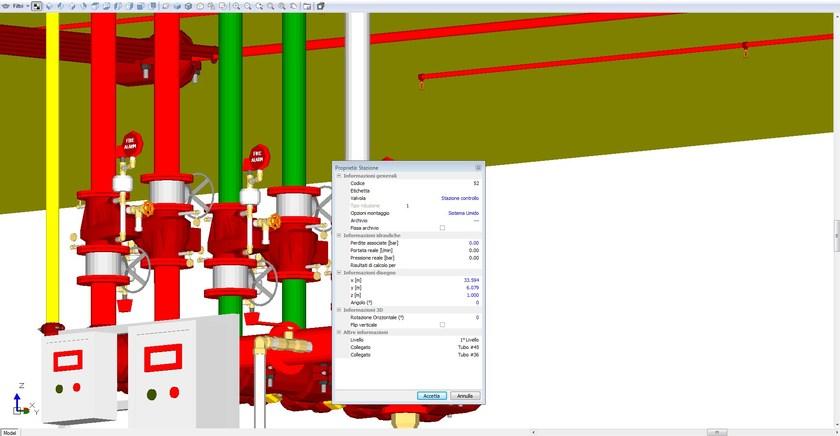Collapse the Informazioni idrauliche section
Screen dimensions: 840x436
(x=339, y=235)
